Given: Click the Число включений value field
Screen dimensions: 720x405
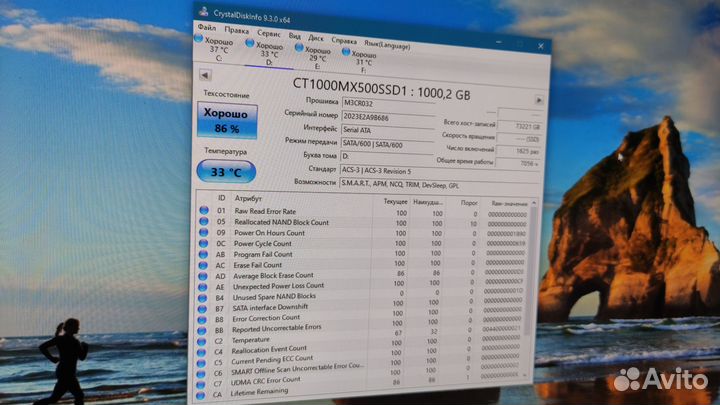Looking at the screenshot, I should 518,151.
